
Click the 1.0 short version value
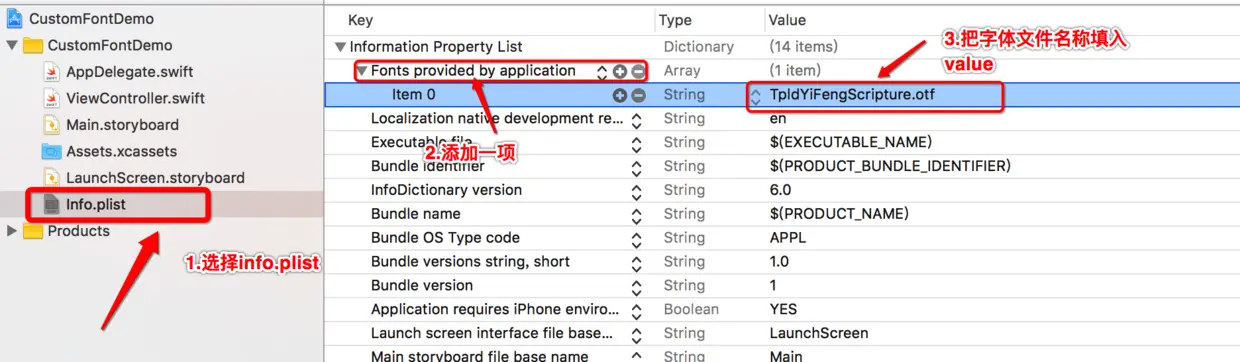[x=780, y=262]
